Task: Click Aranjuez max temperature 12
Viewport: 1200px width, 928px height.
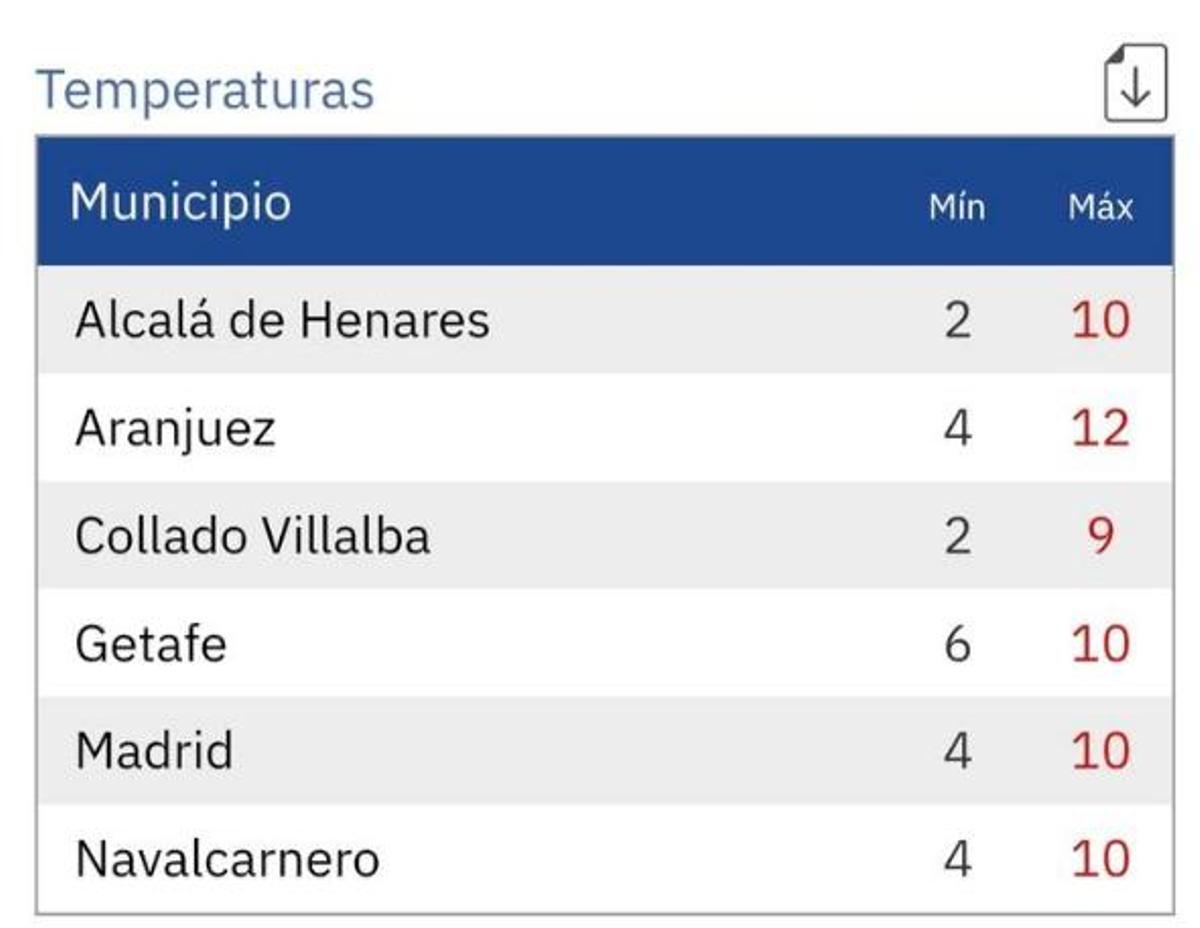Action: coord(1100,429)
